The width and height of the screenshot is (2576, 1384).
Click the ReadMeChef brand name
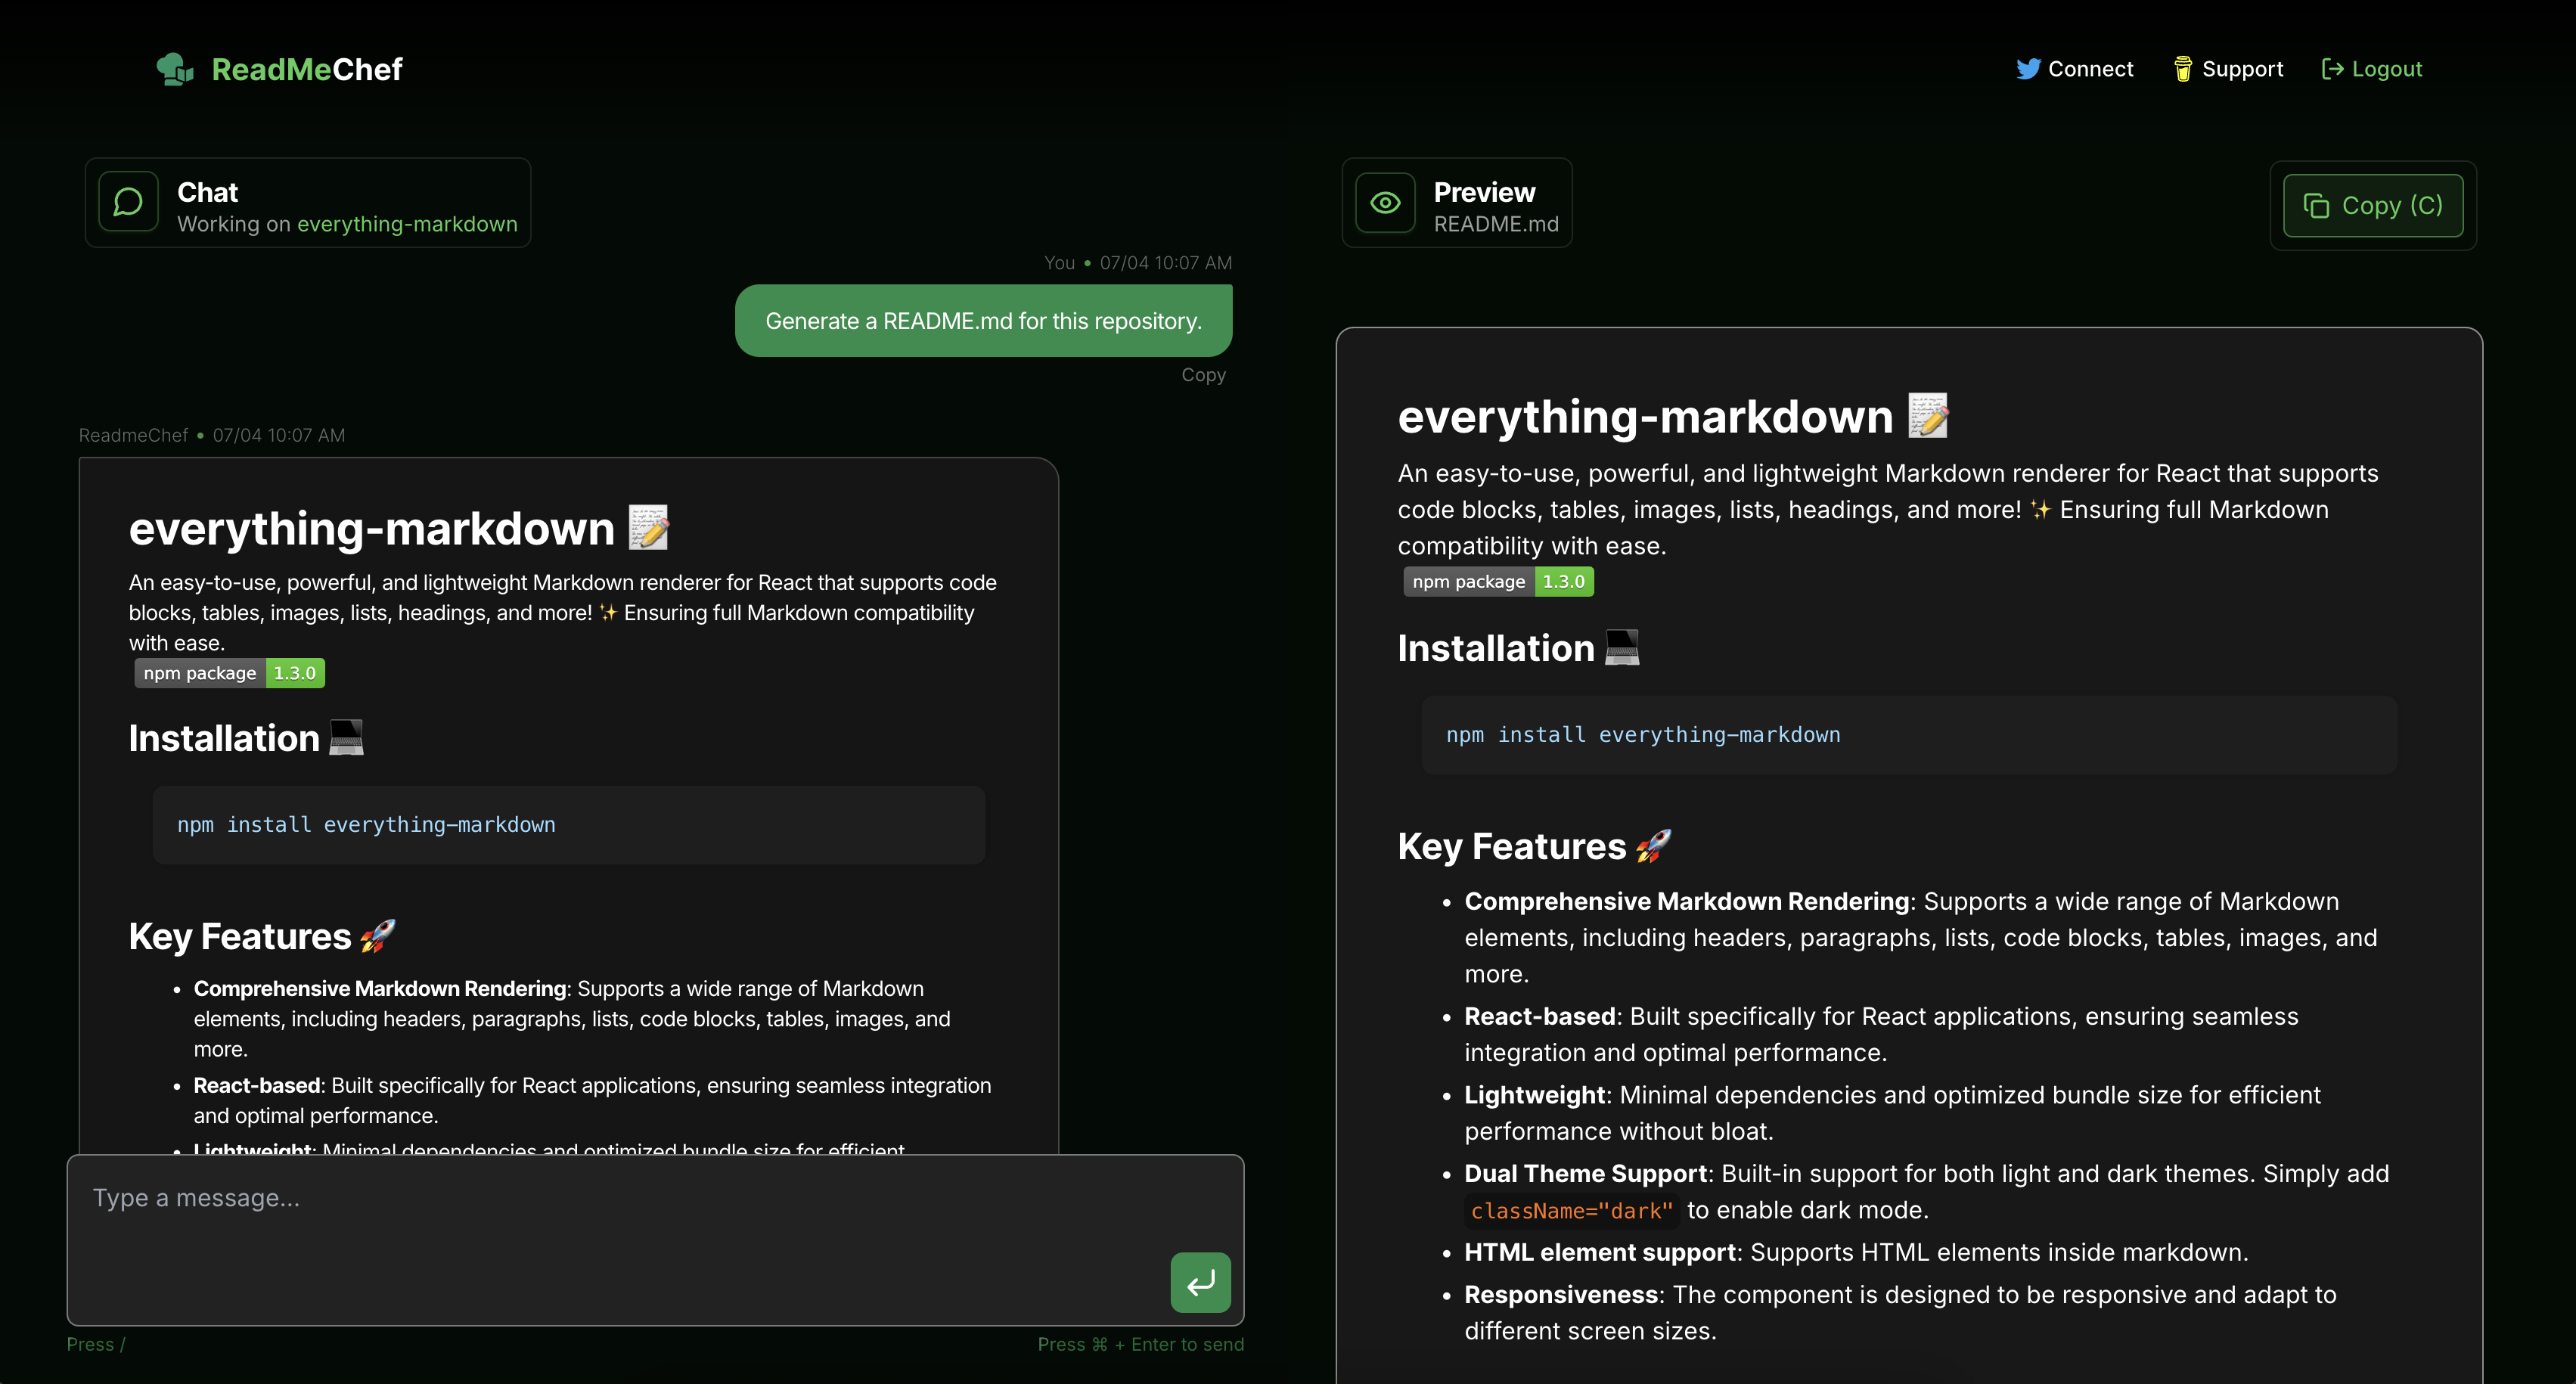click(307, 69)
